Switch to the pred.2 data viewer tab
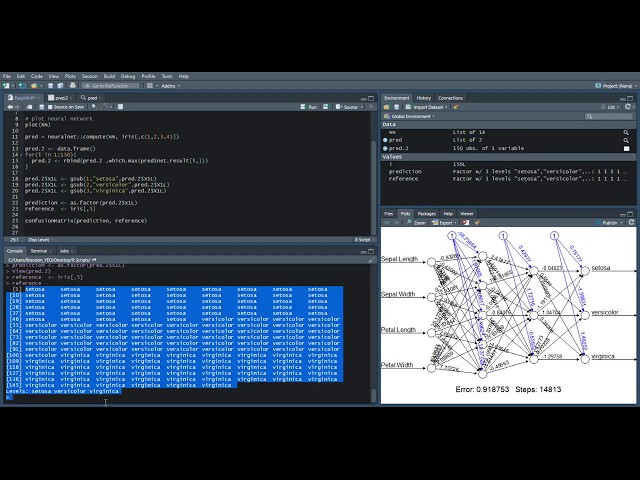 (x=61, y=98)
